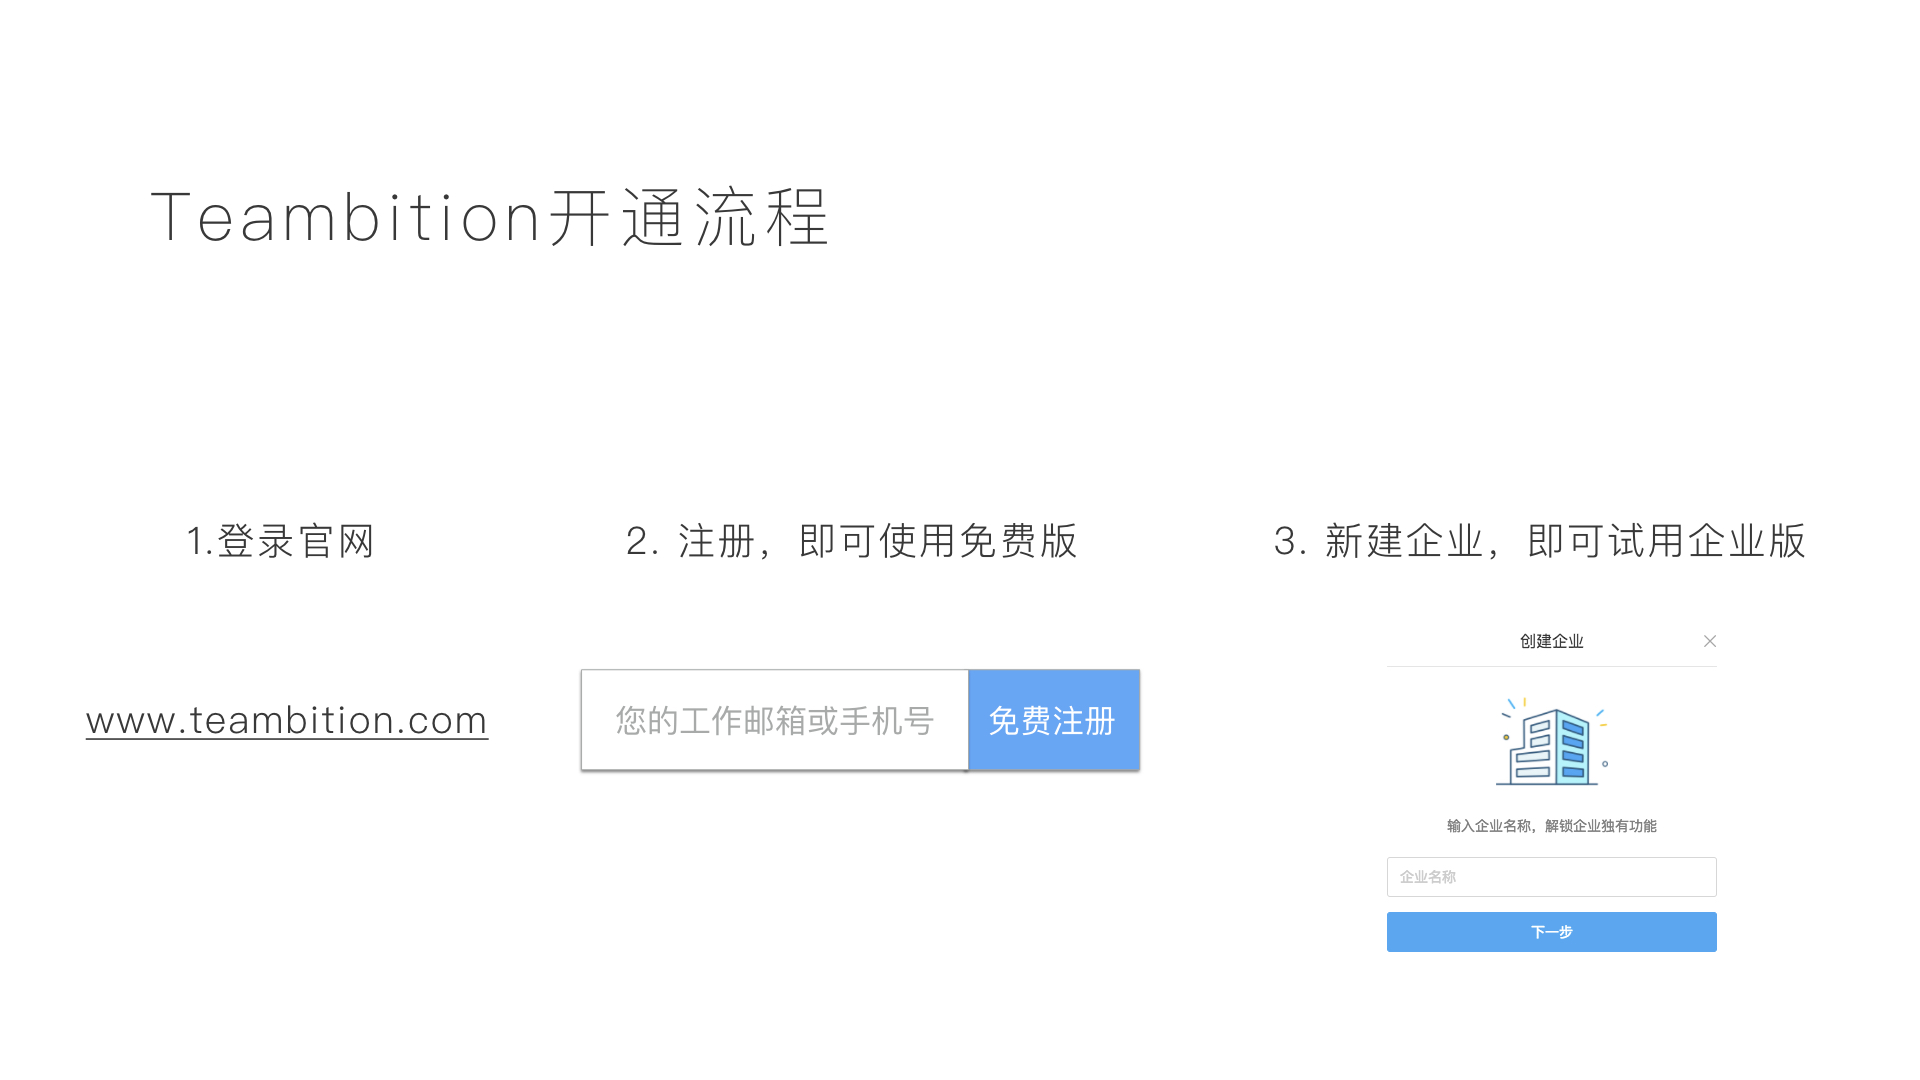Click the word Teambition in slide title
This screenshot has width=1920, height=1080.
click(346, 218)
